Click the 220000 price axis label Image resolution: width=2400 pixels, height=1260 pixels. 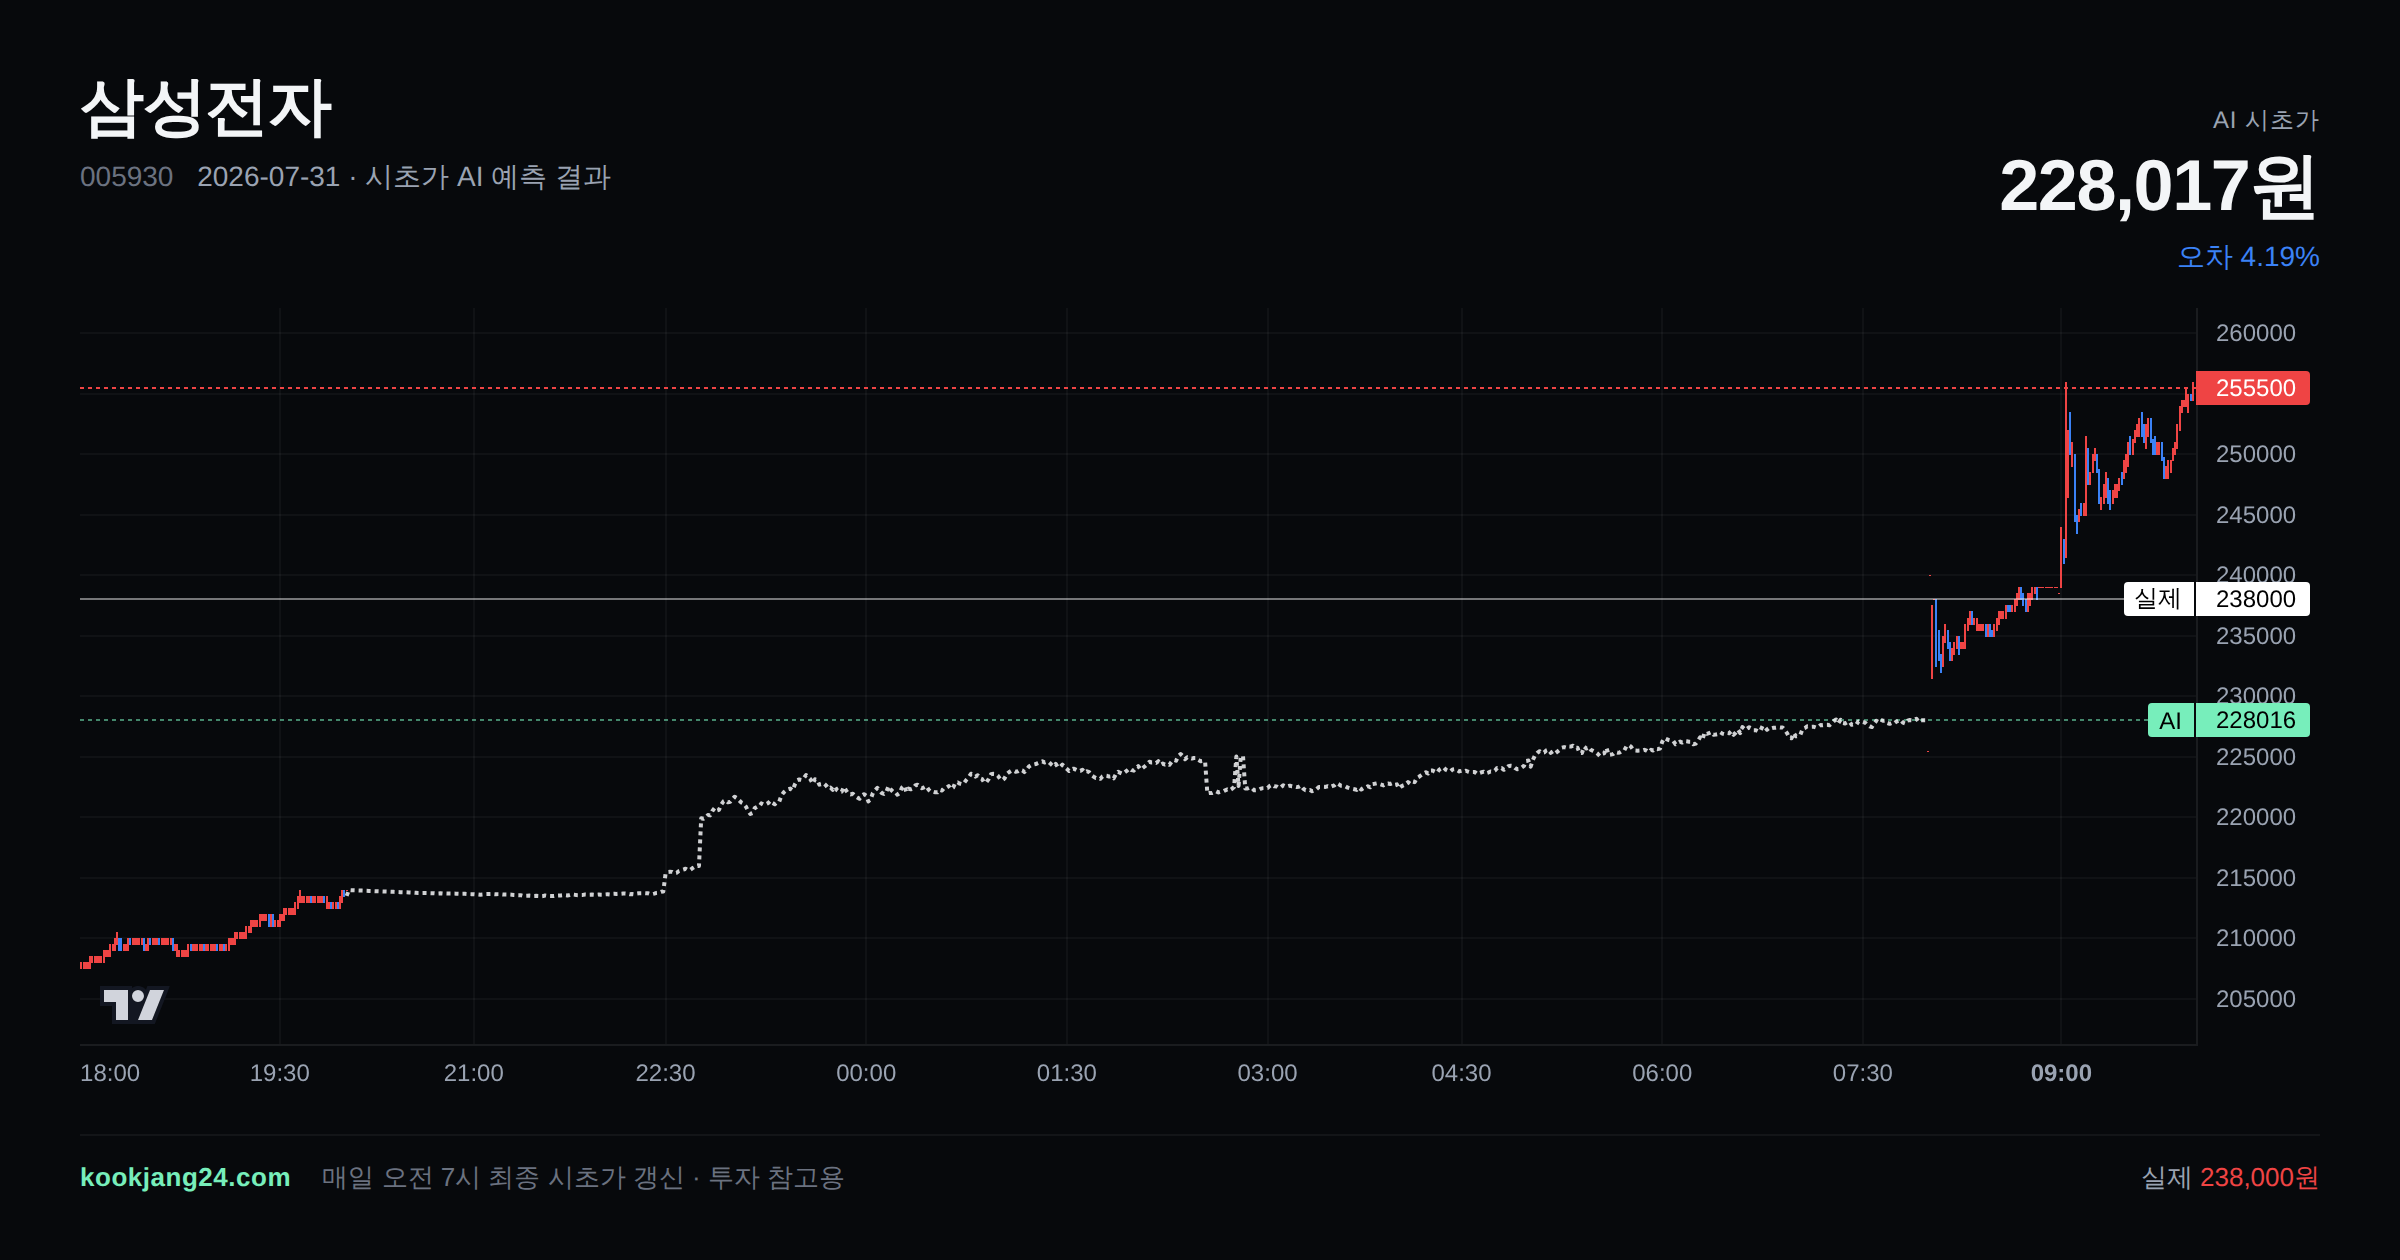2256,817
